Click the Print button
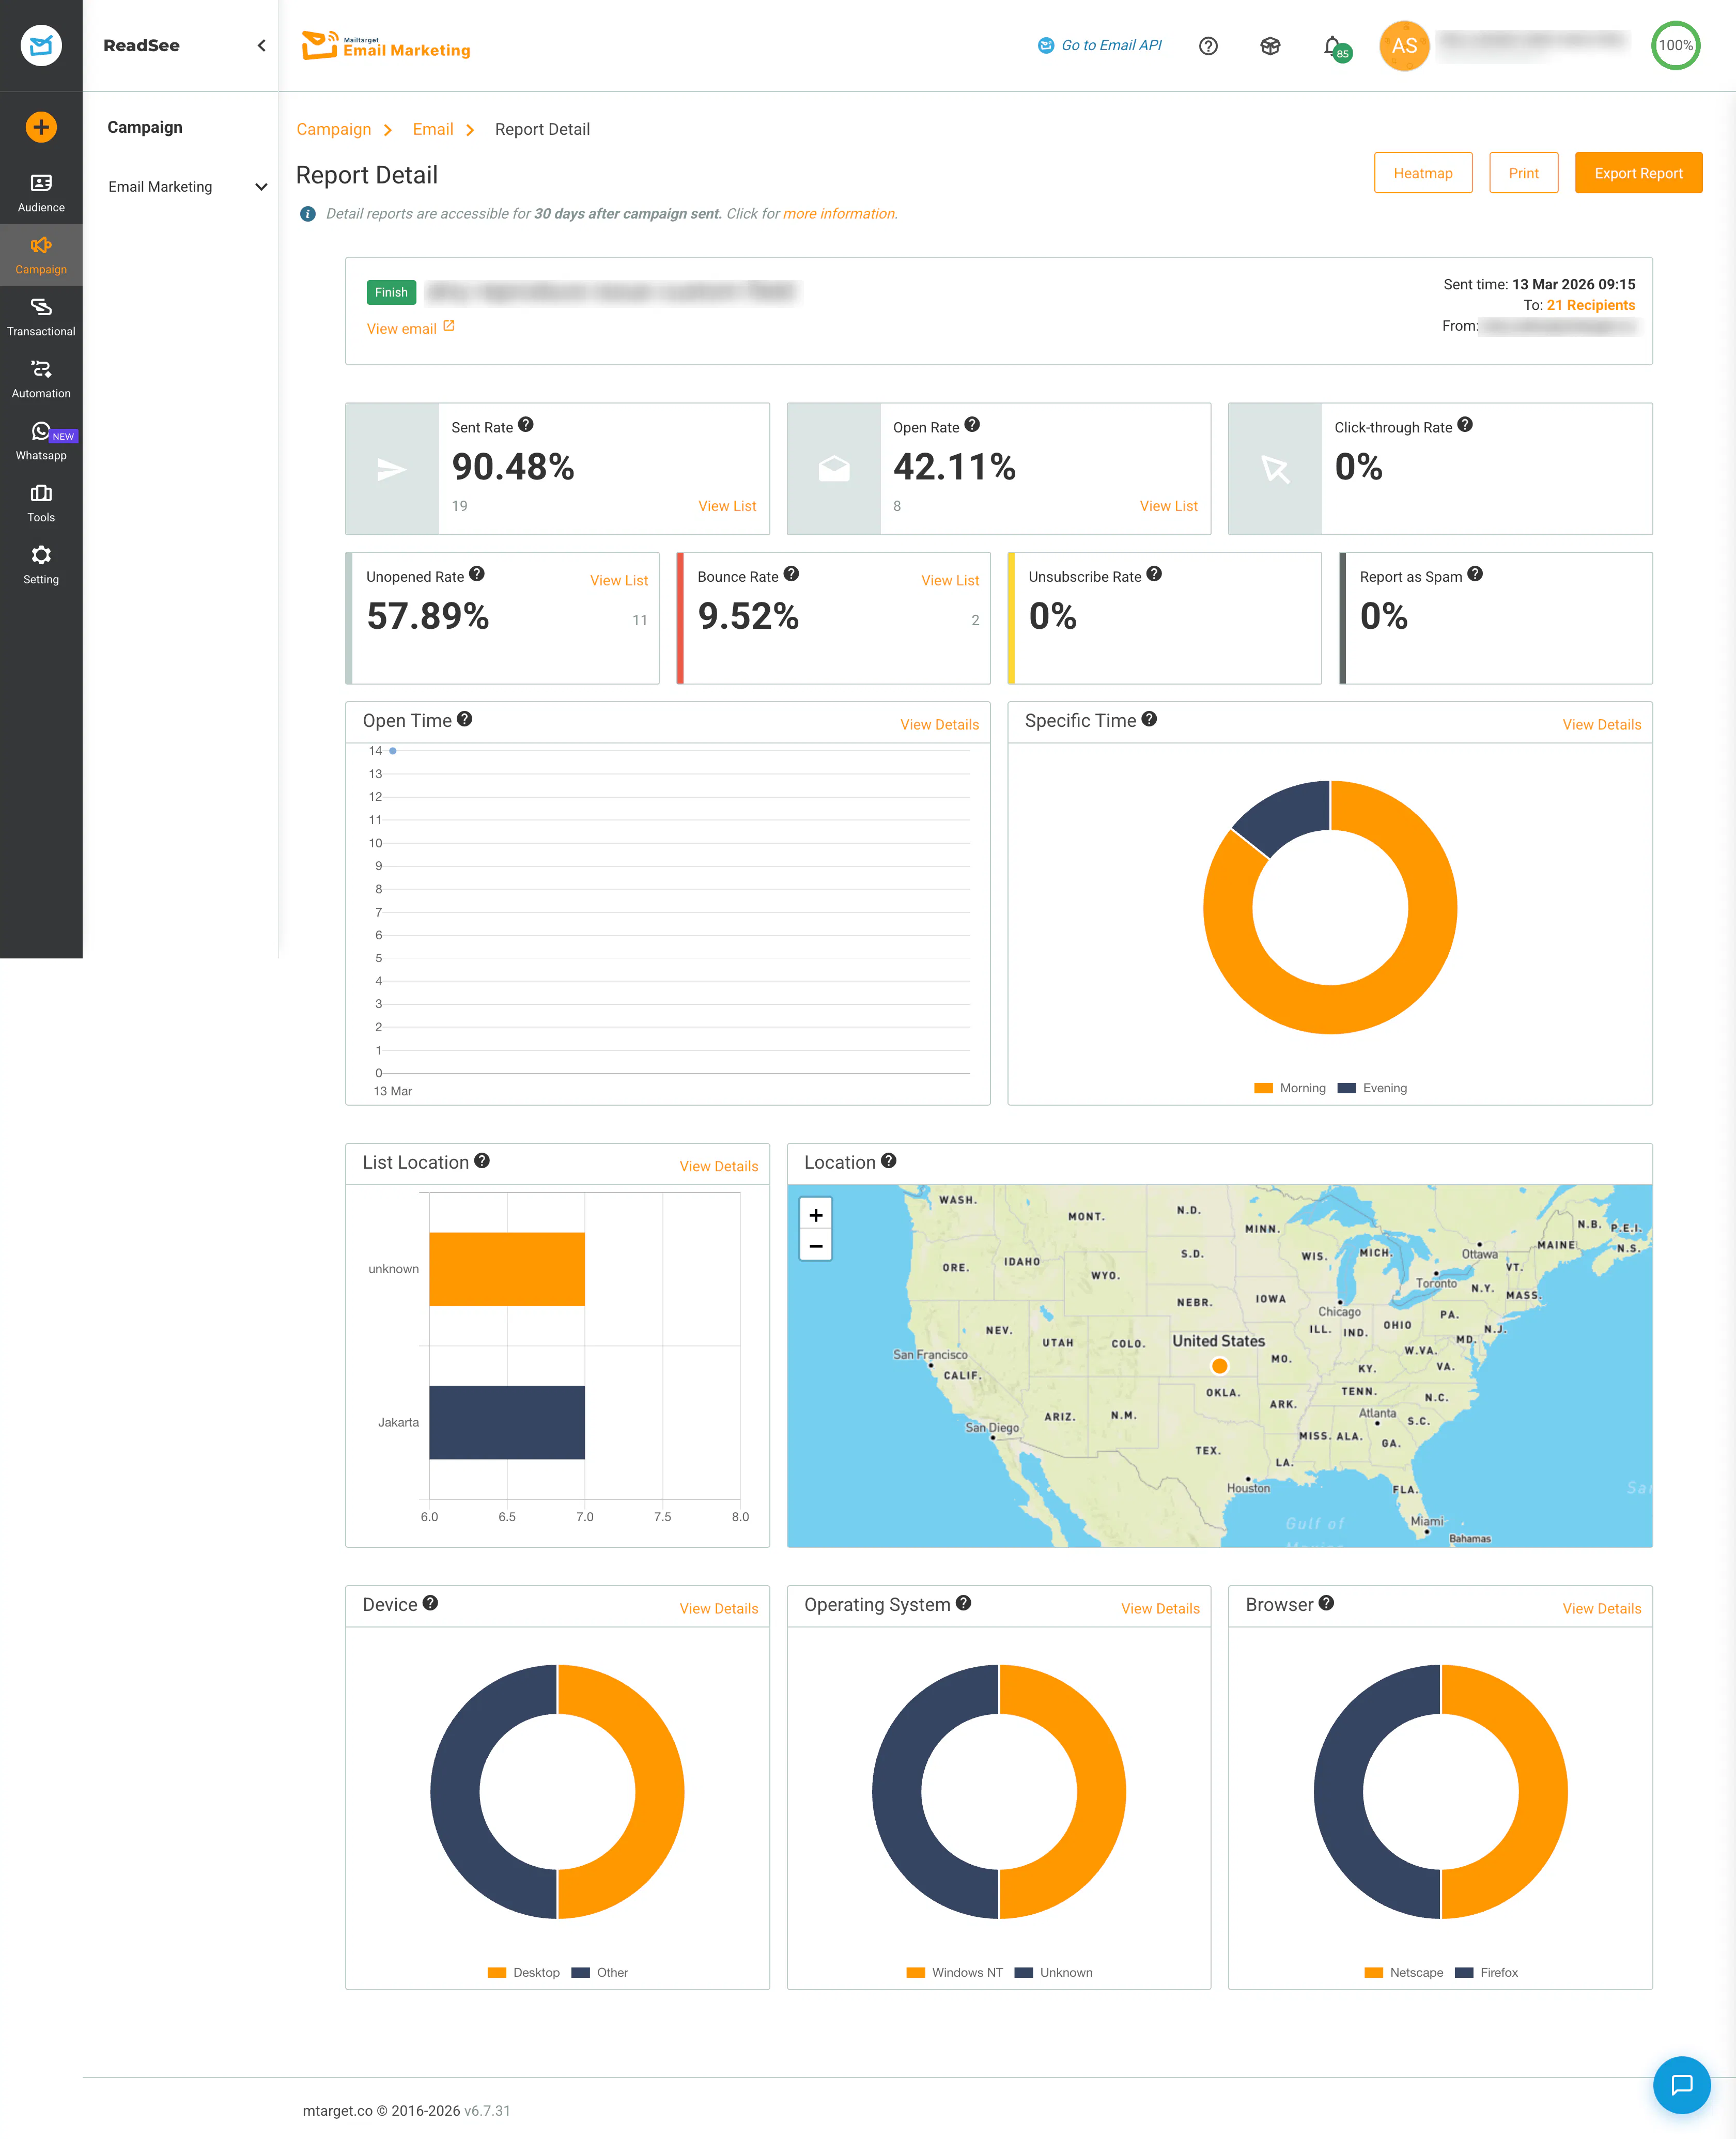Image resolution: width=1736 pixels, height=2139 pixels. coord(1523,173)
